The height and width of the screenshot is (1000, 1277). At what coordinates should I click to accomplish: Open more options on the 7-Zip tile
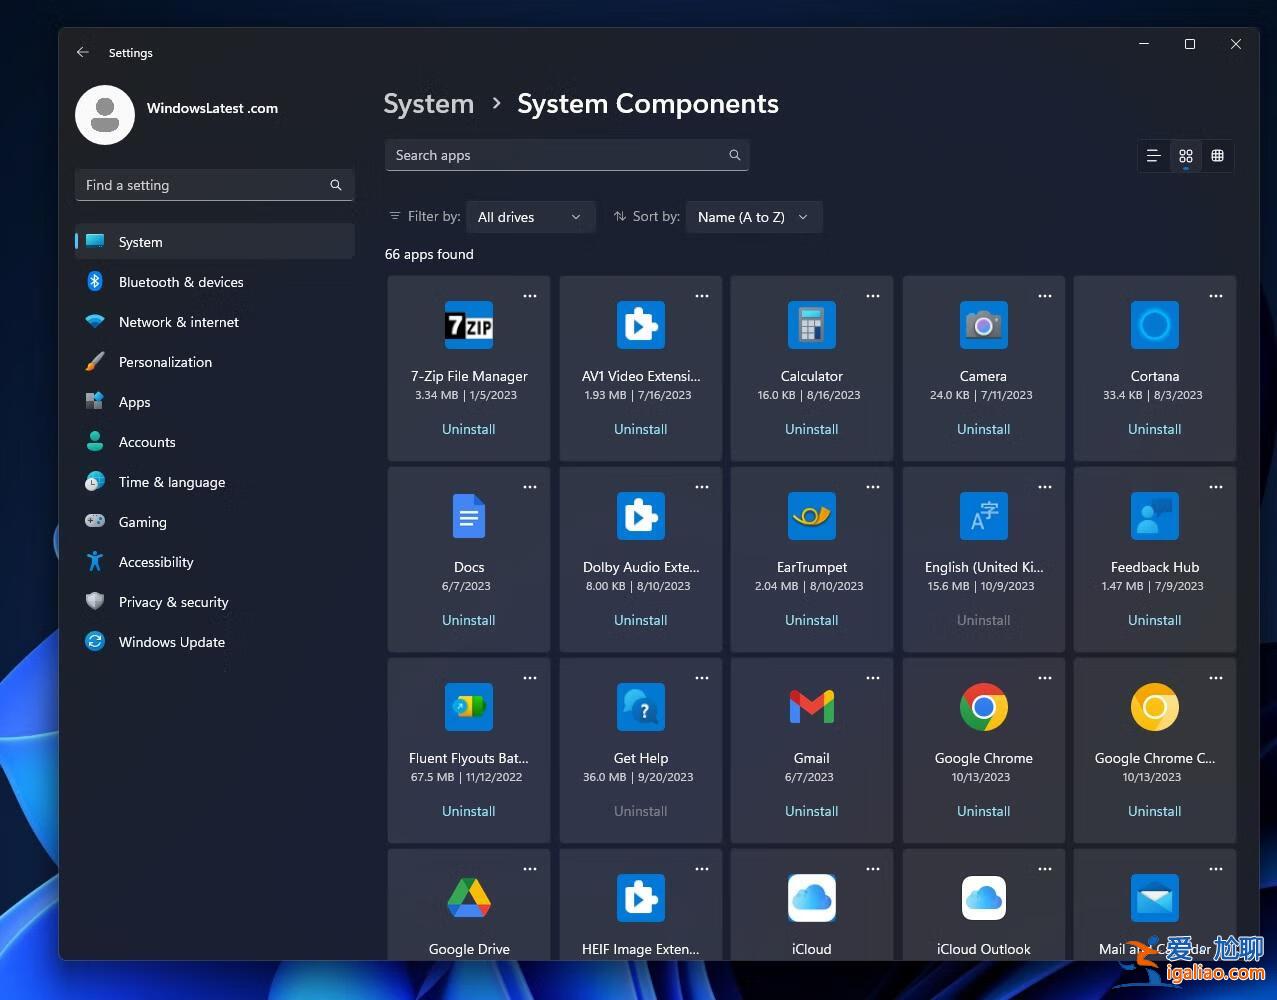[x=530, y=296]
